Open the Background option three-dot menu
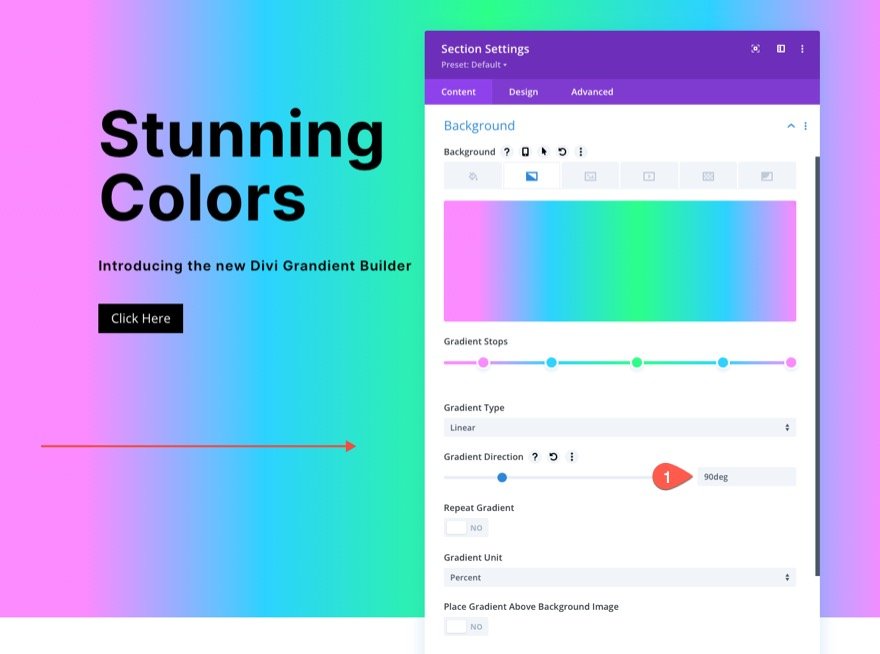 pos(581,152)
